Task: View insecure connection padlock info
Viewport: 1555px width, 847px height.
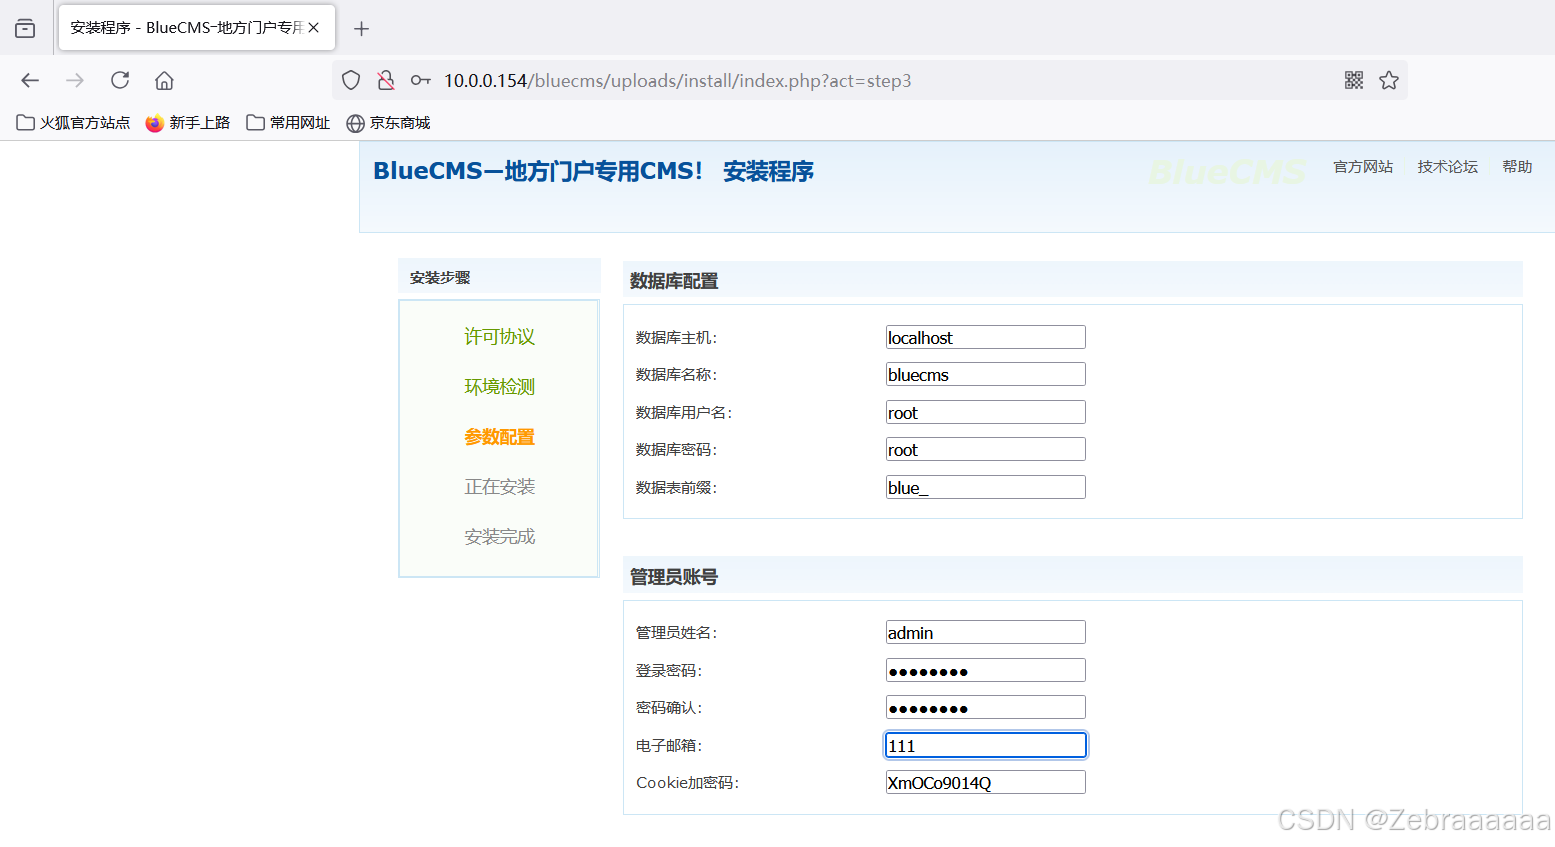Action: 386,81
